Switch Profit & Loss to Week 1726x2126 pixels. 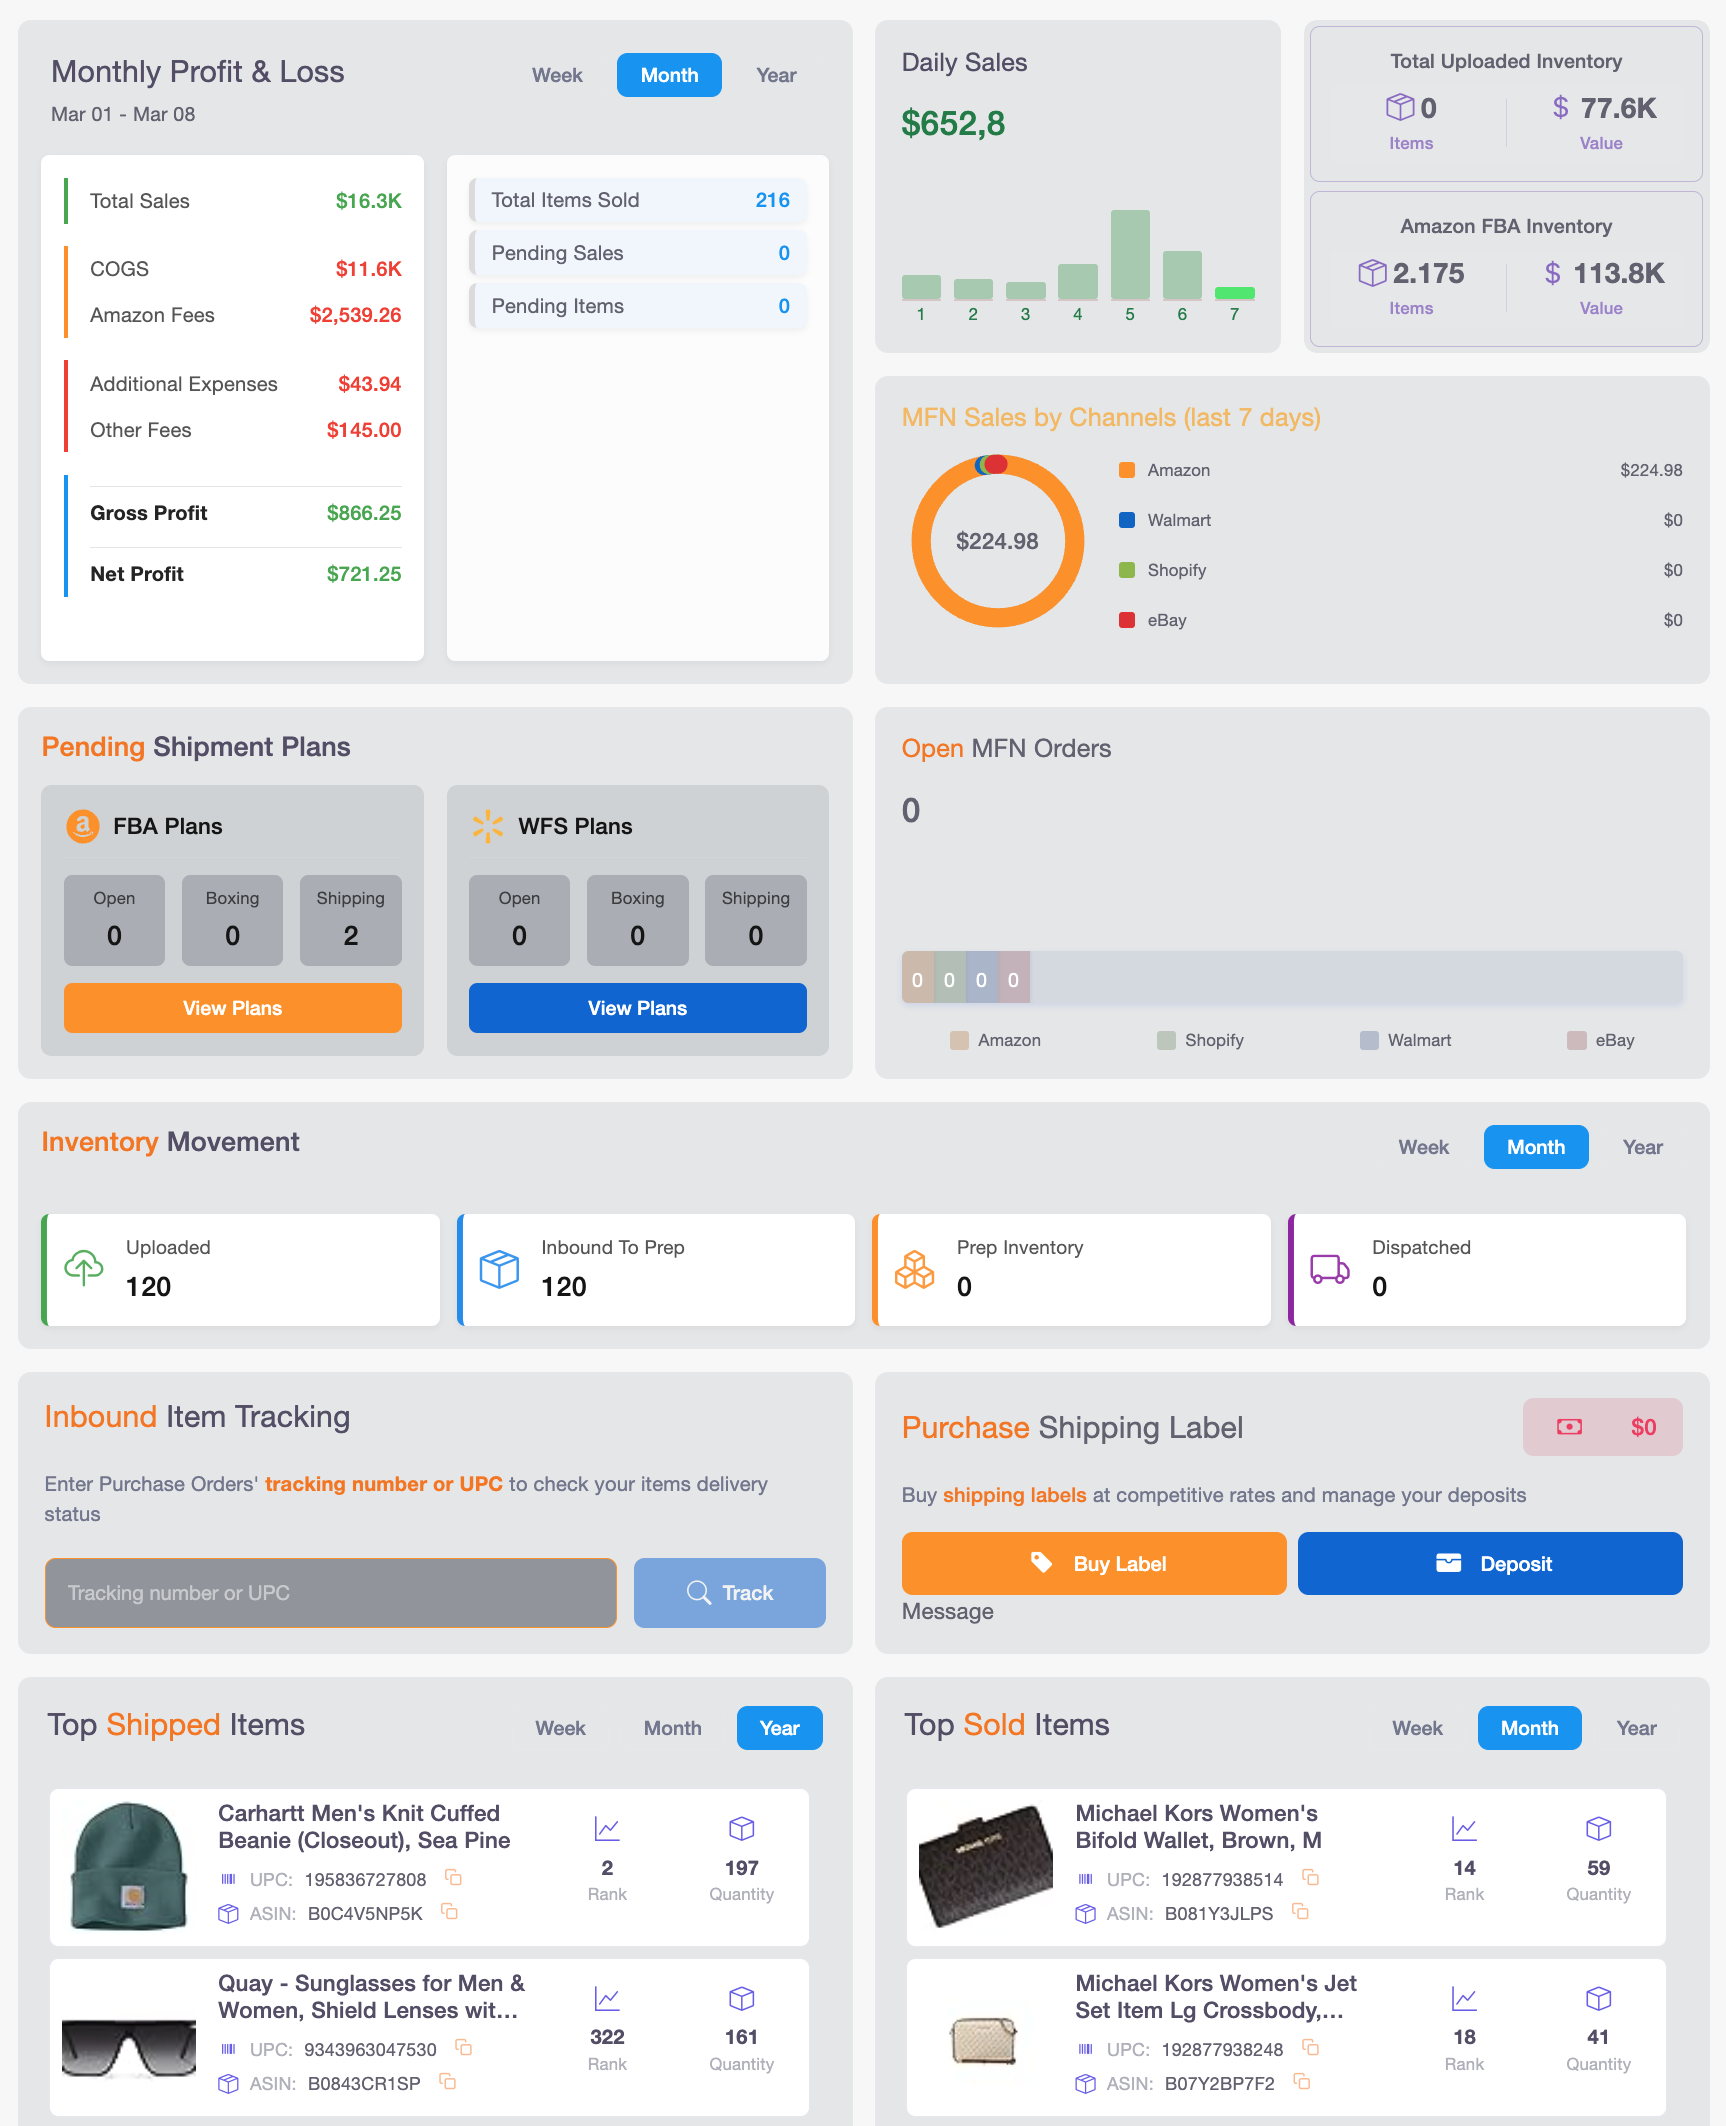[x=557, y=75]
